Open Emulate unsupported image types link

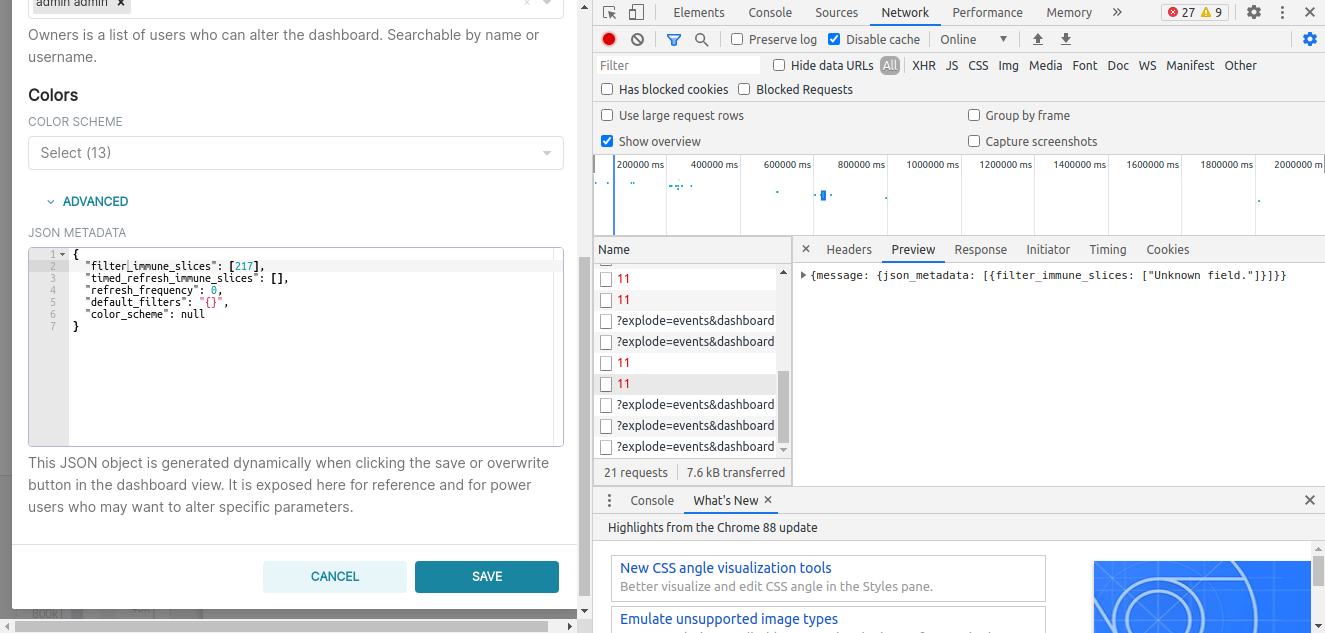click(x=729, y=619)
